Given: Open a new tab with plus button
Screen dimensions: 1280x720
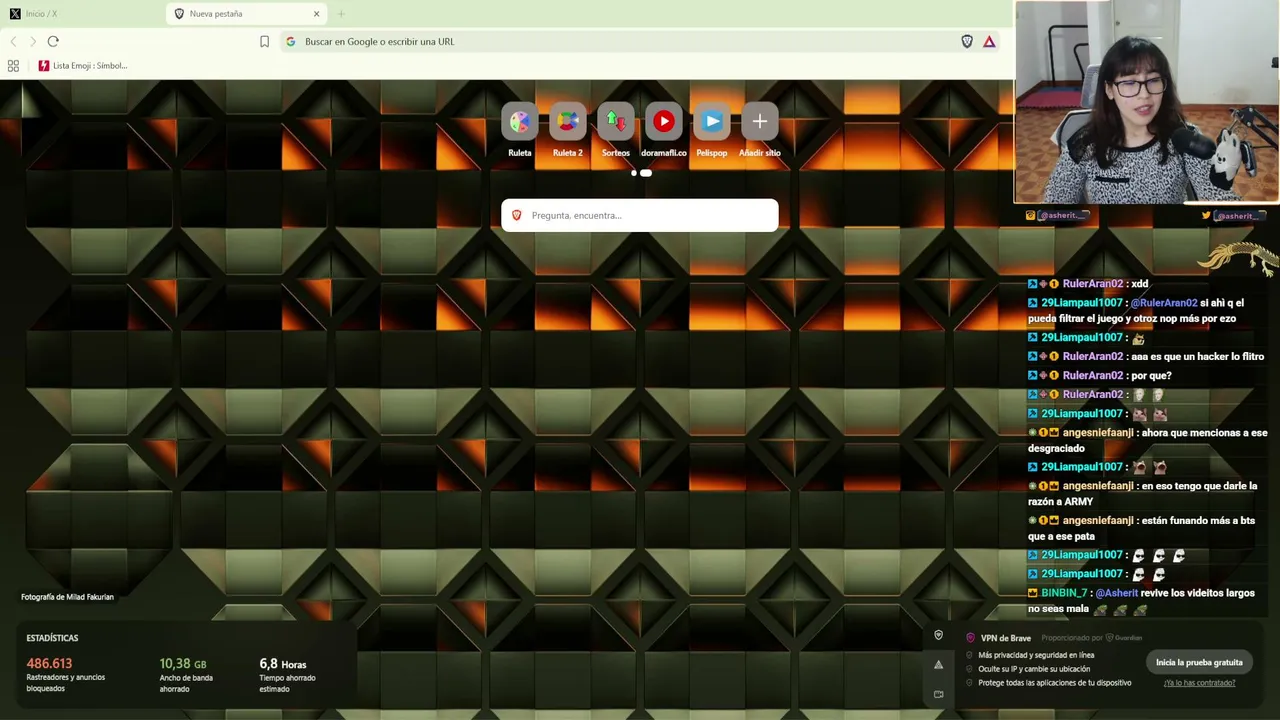Looking at the screenshot, I should (341, 14).
